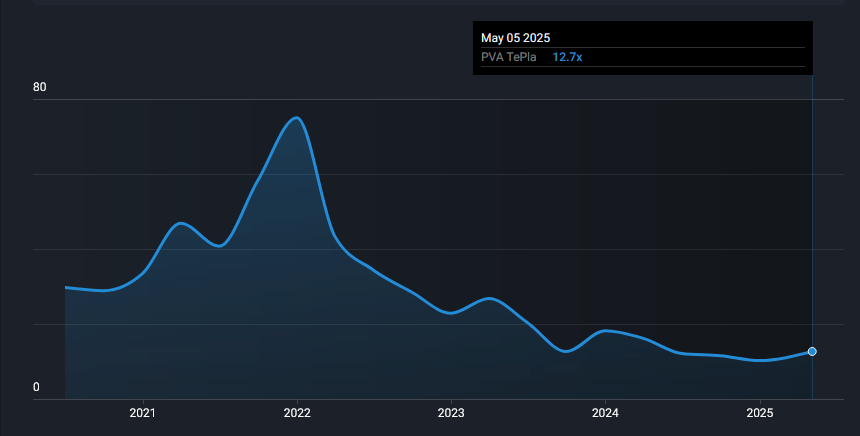Select the 2023 x-axis label

451,413
